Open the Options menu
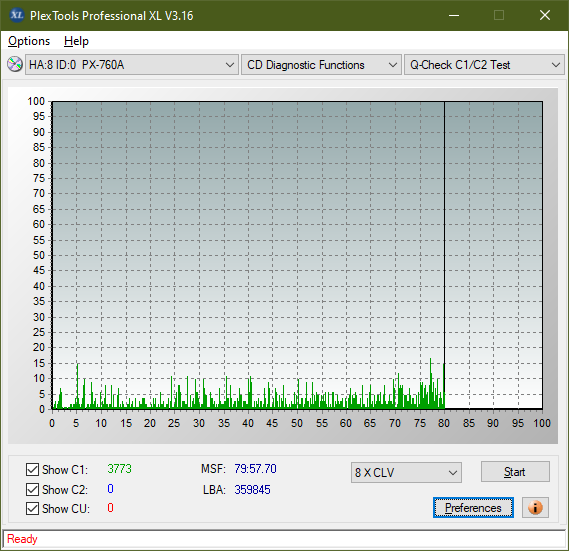 point(29,41)
